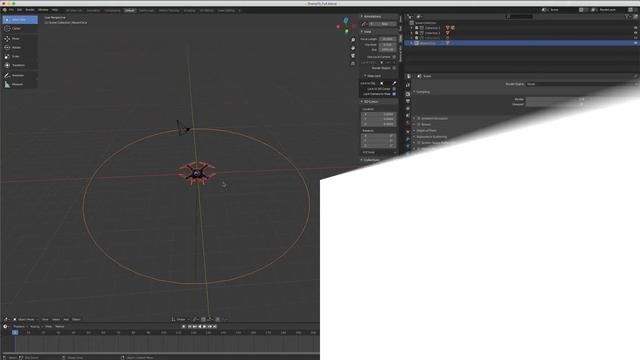Click the current frame marker in timeline
The image size is (640, 360).
pyautogui.click(x=15, y=333)
